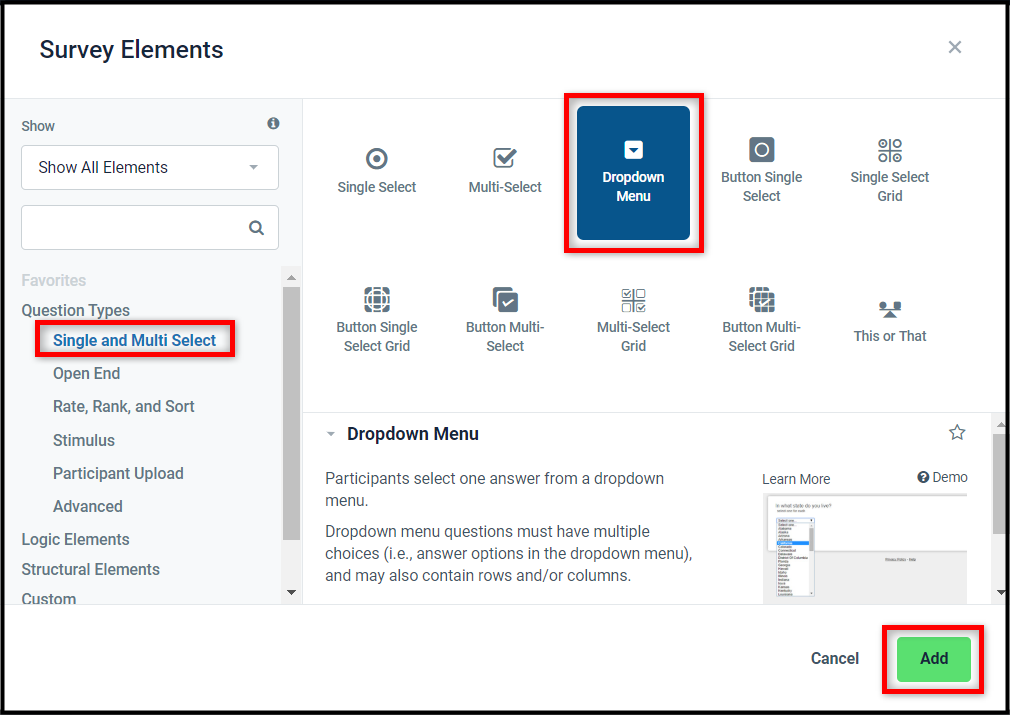
Task: Select Rate, Rank, and Sort category
Action: coord(124,406)
